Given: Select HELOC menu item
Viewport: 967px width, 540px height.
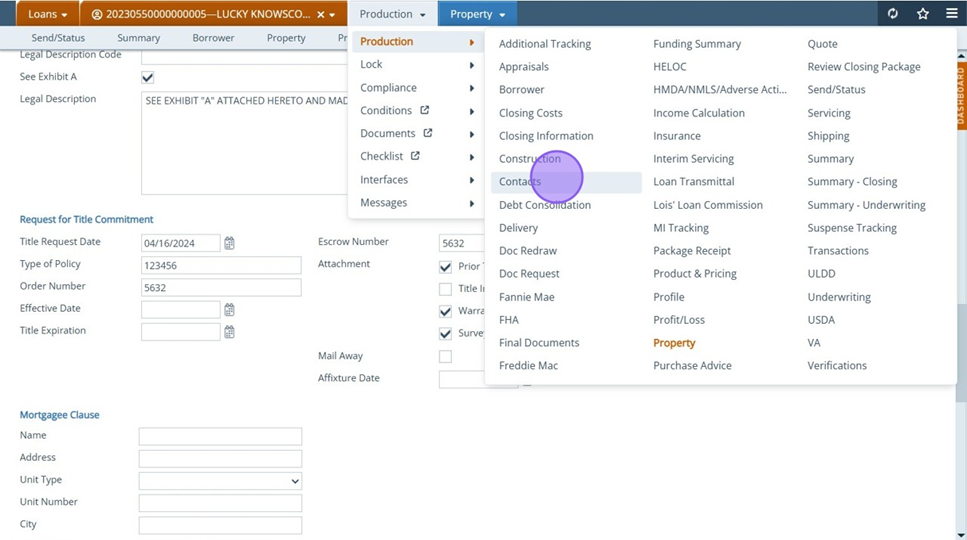Looking at the screenshot, I should [x=670, y=67].
